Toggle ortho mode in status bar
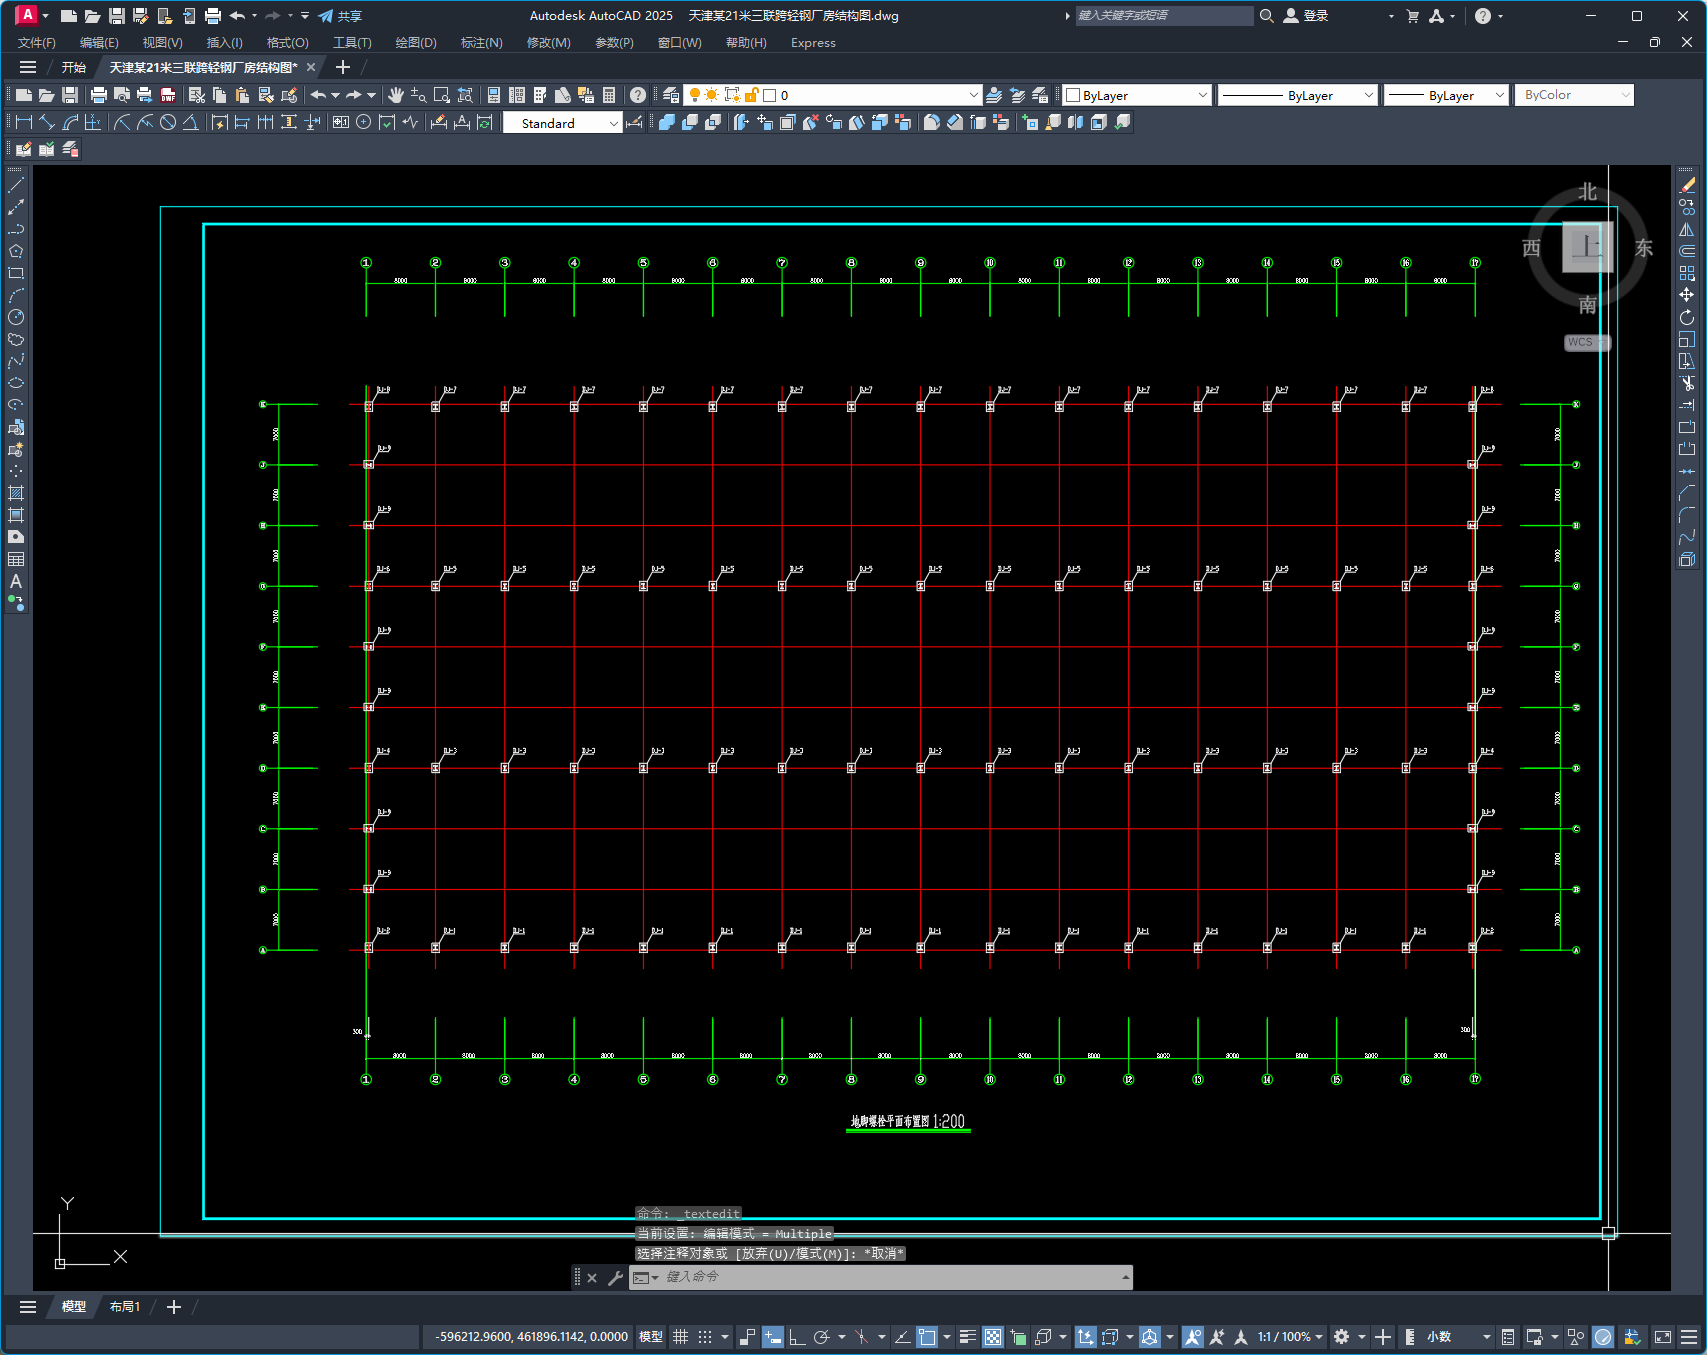Screen dimensions: 1707x1355 coord(797,1337)
